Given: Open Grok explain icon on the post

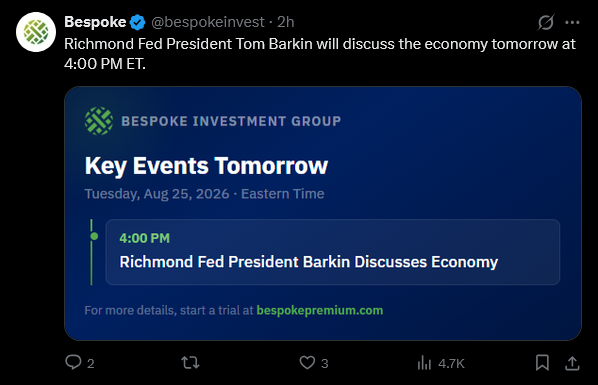Looking at the screenshot, I should point(546,23).
